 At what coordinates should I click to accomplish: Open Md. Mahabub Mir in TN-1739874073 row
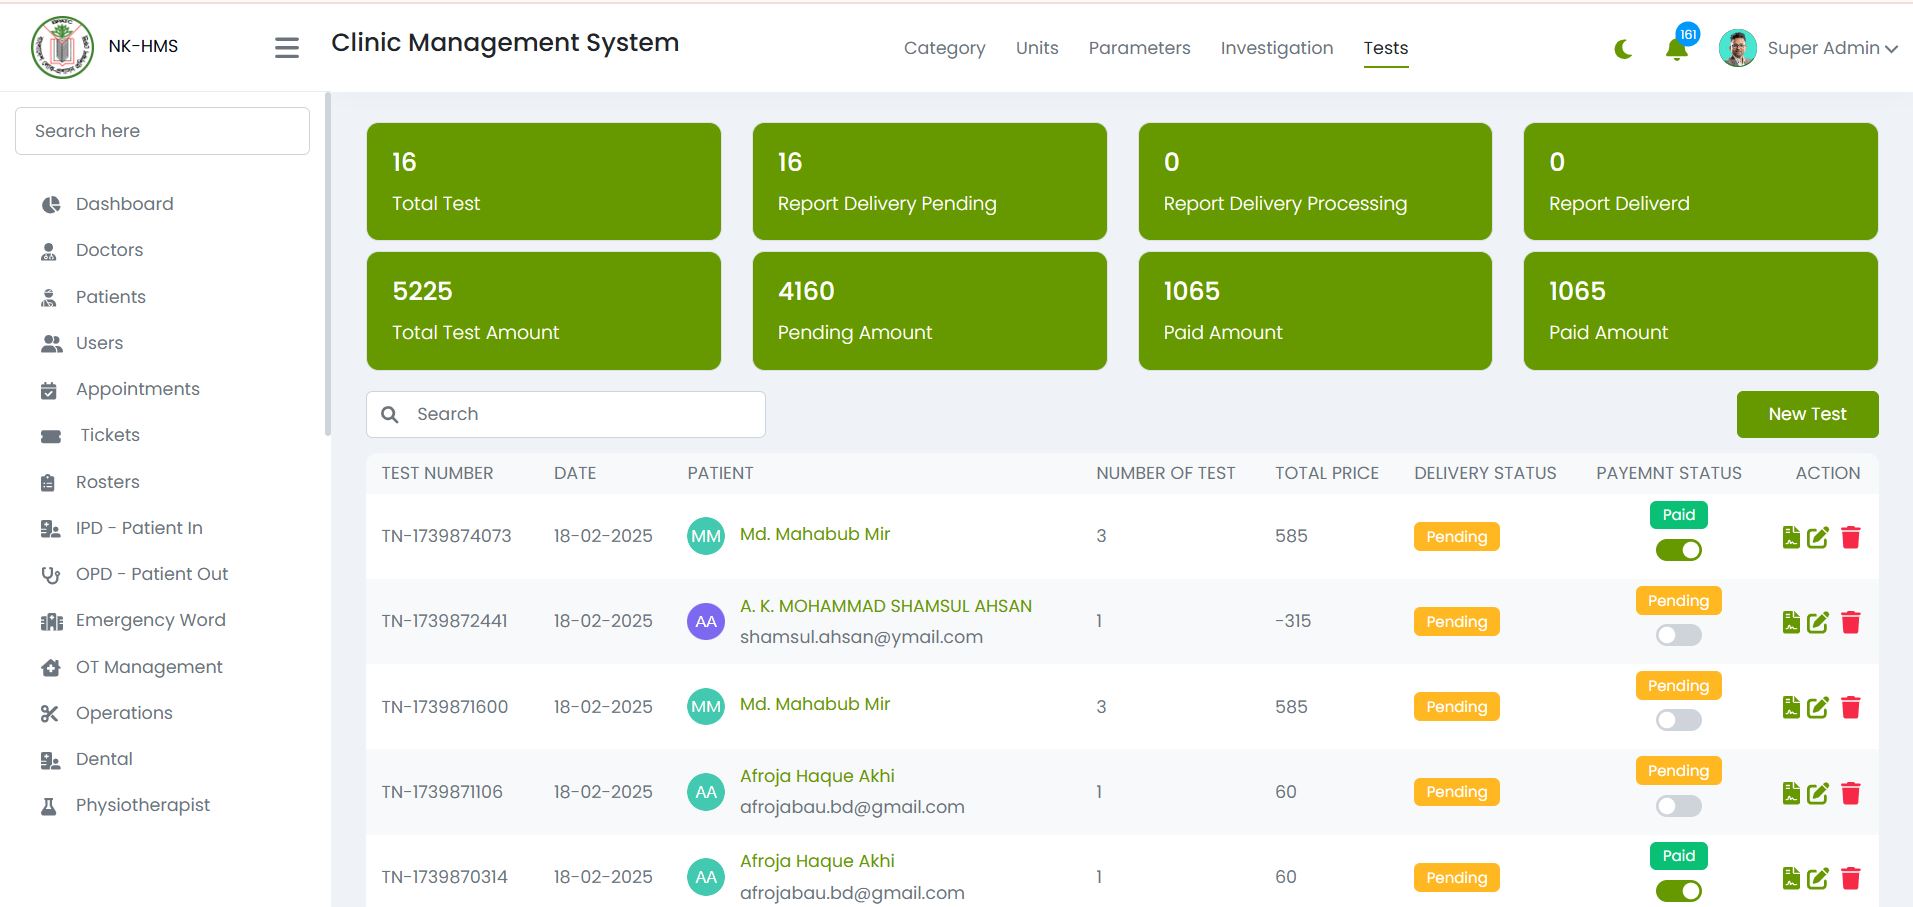click(x=815, y=534)
